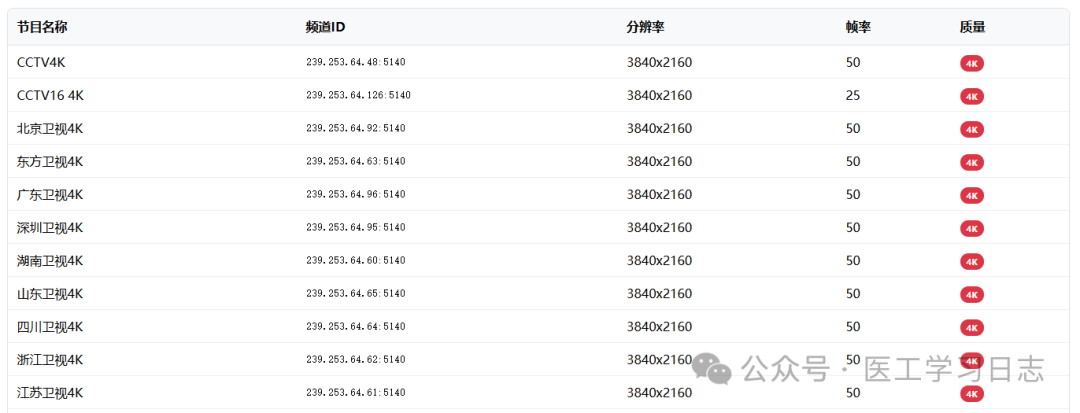This screenshot has width=1080, height=413.
Task: Select the 4K badge beside 北京卫视4K
Action: [x=971, y=129]
